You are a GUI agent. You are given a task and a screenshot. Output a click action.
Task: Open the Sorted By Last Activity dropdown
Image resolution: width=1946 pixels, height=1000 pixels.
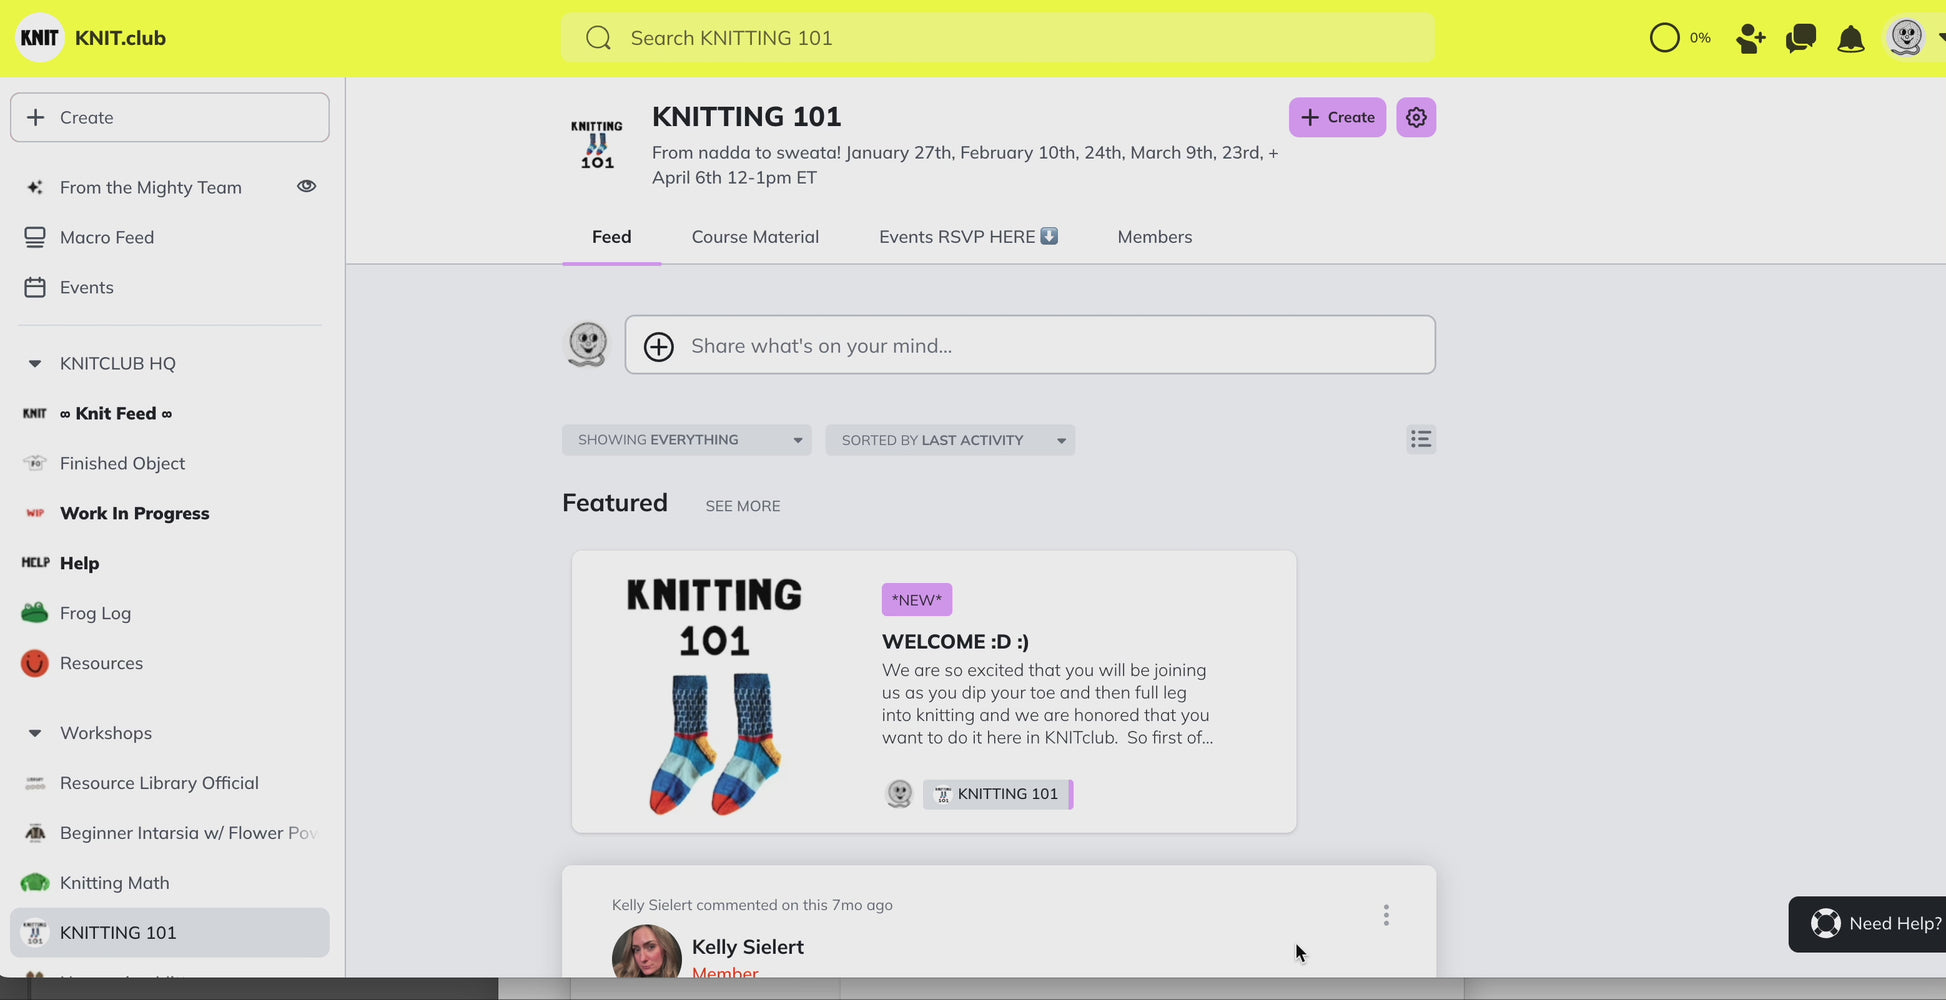pos(949,440)
